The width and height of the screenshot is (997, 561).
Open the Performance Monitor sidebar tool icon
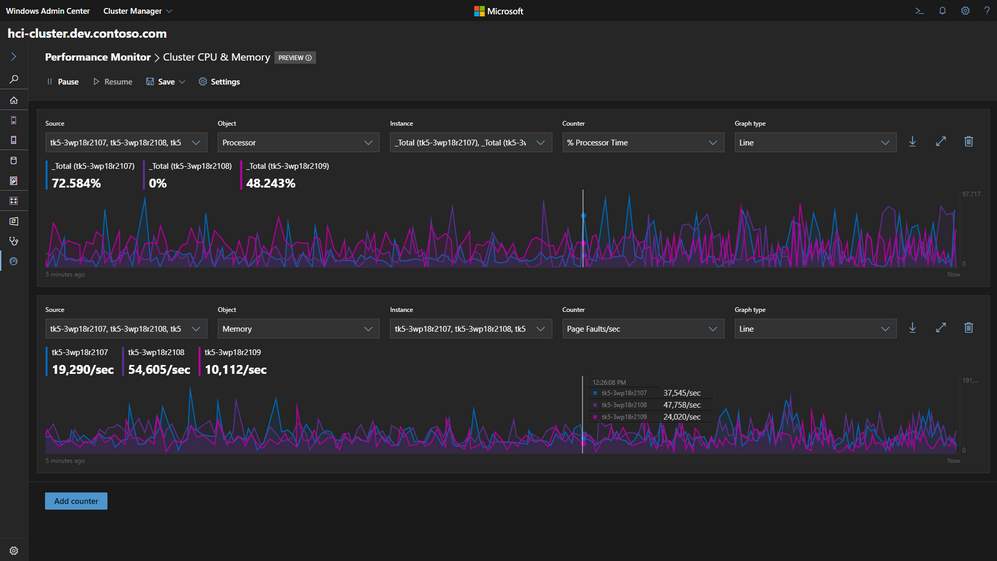[14, 261]
